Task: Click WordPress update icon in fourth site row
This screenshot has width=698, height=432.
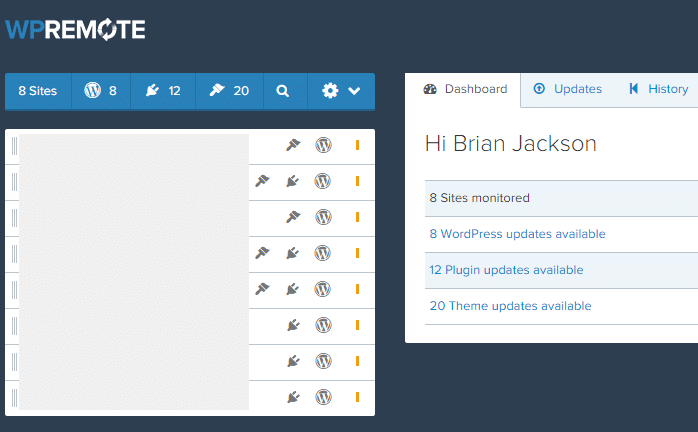Action: [x=323, y=253]
